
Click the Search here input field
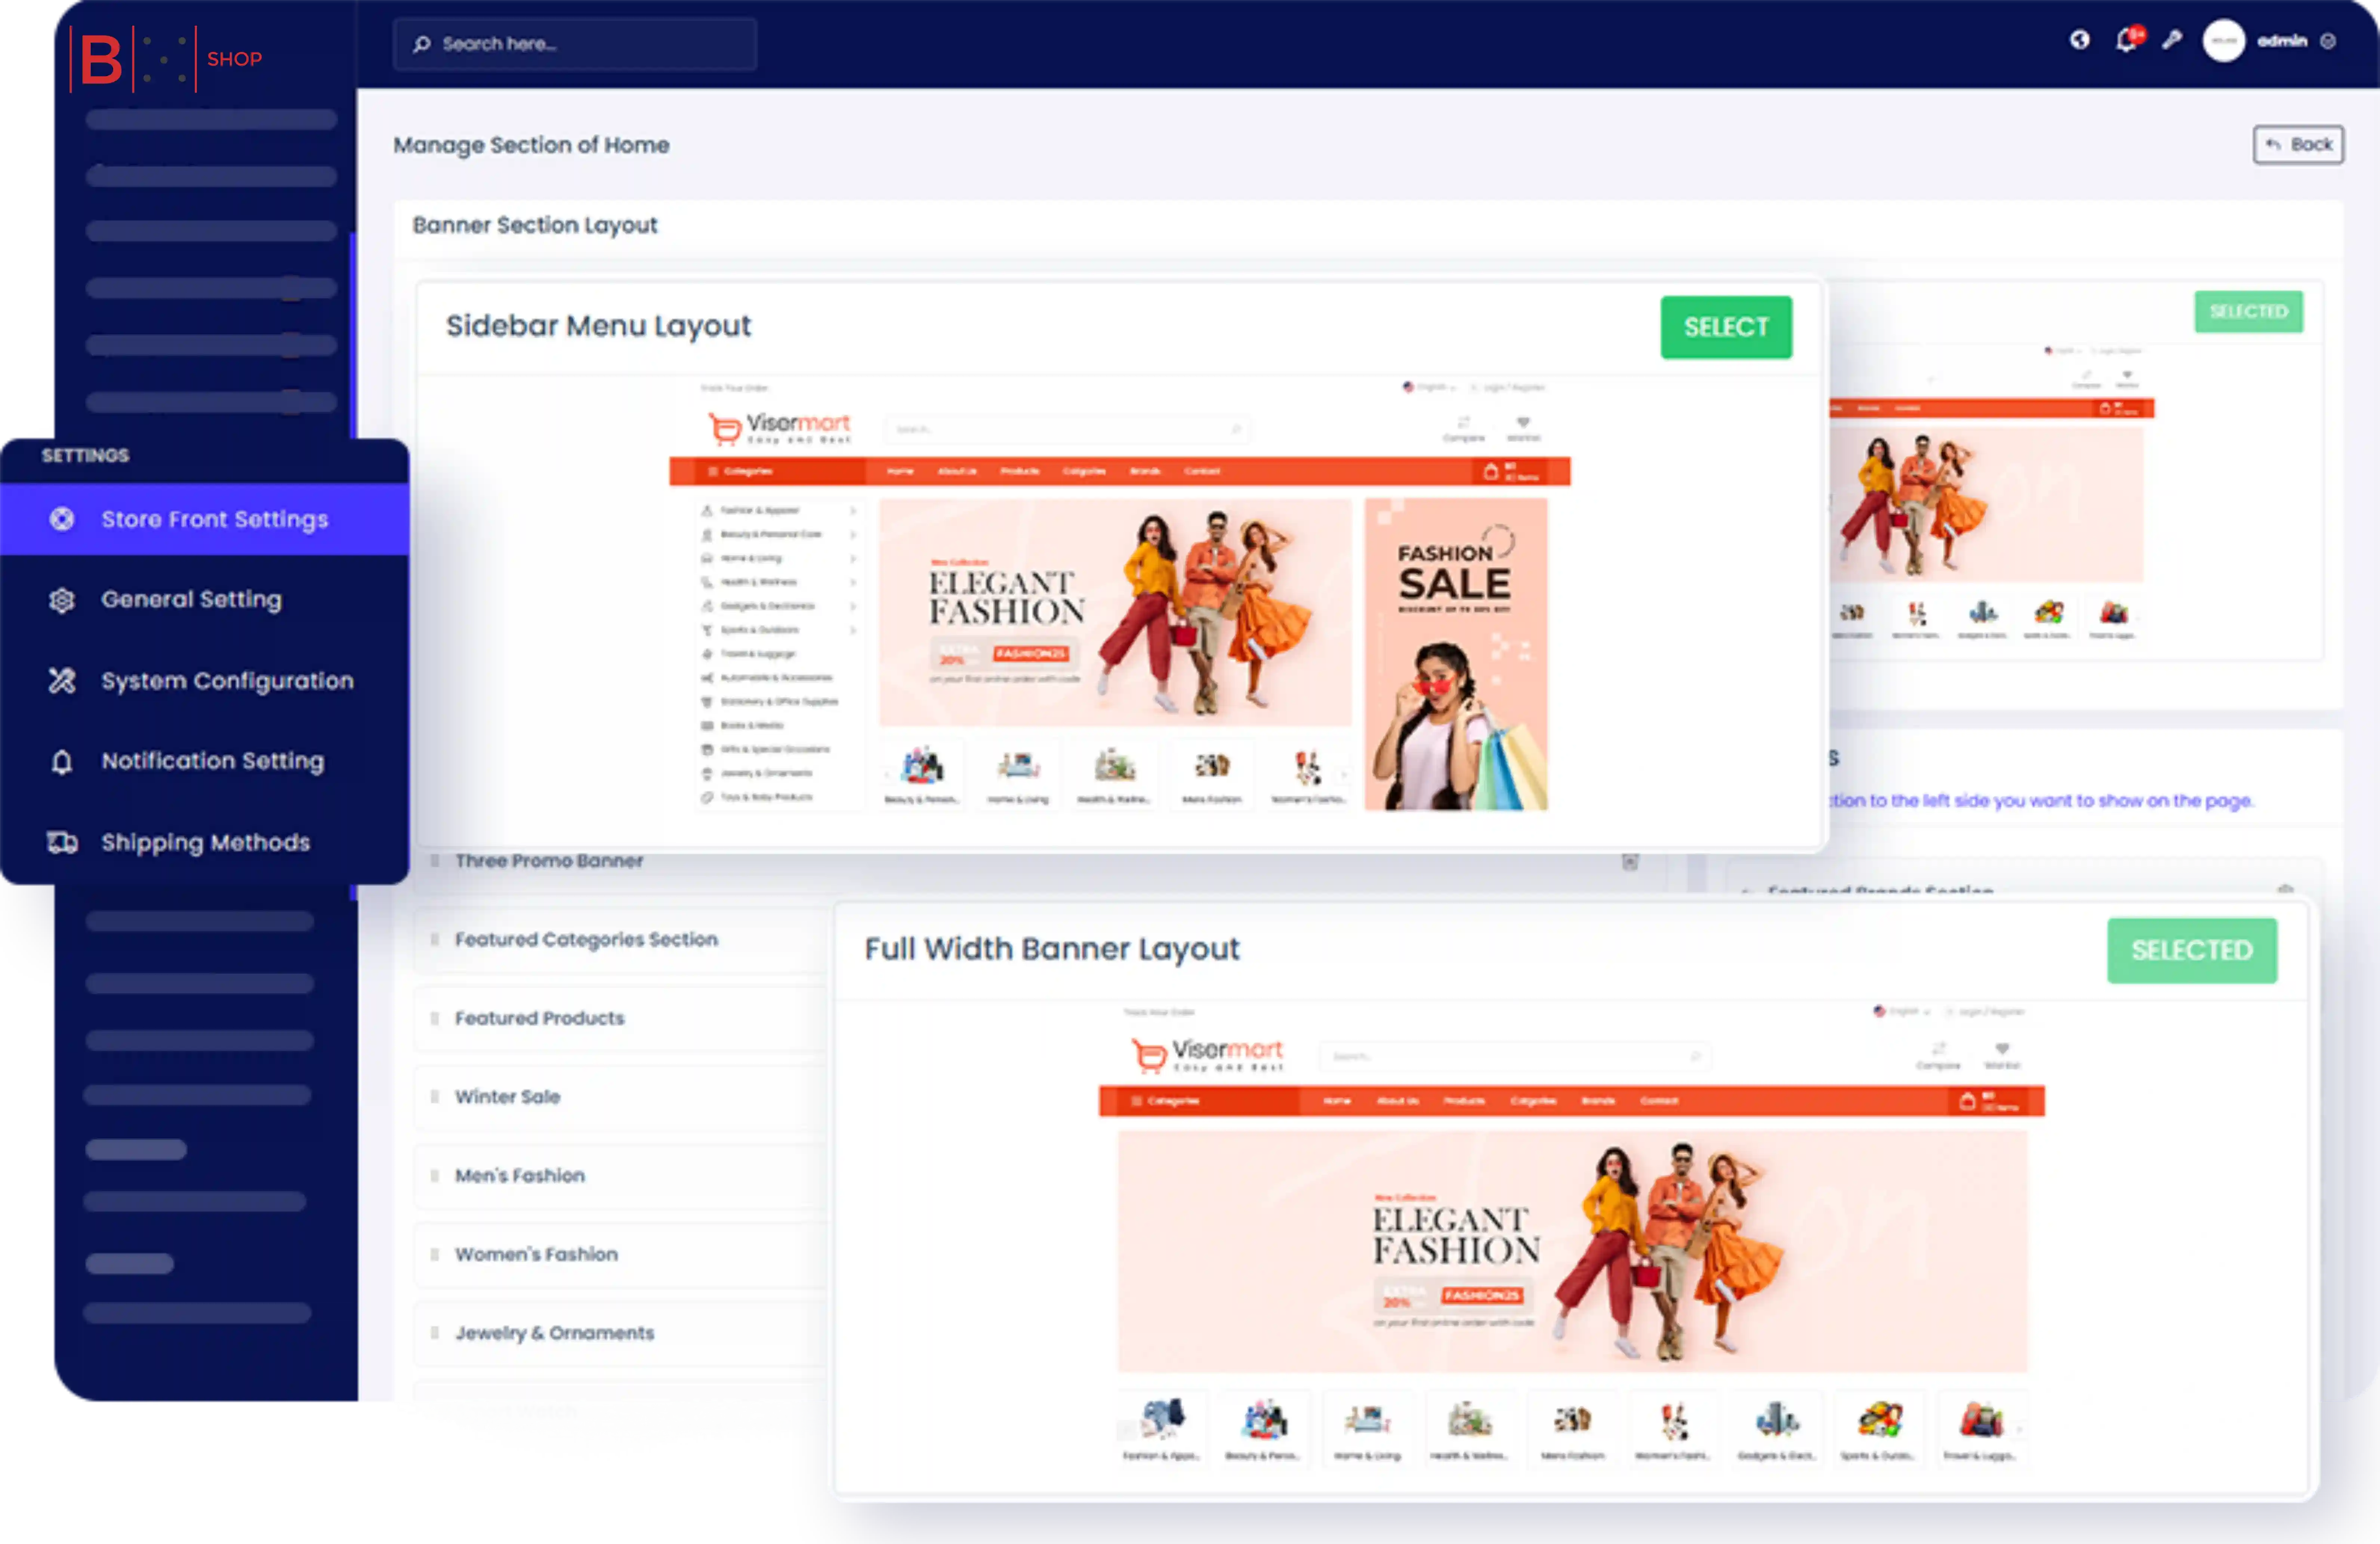click(590, 44)
